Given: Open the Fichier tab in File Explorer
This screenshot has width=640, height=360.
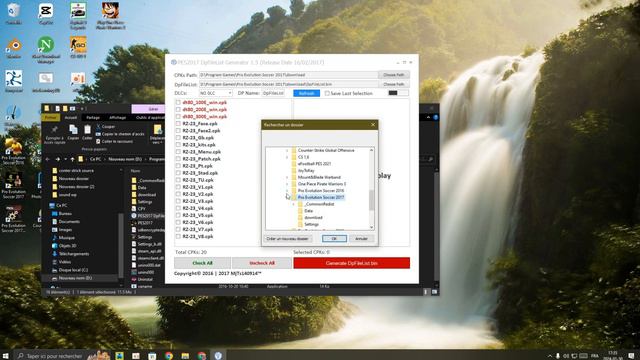Looking at the screenshot, I should pyautogui.click(x=51, y=118).
